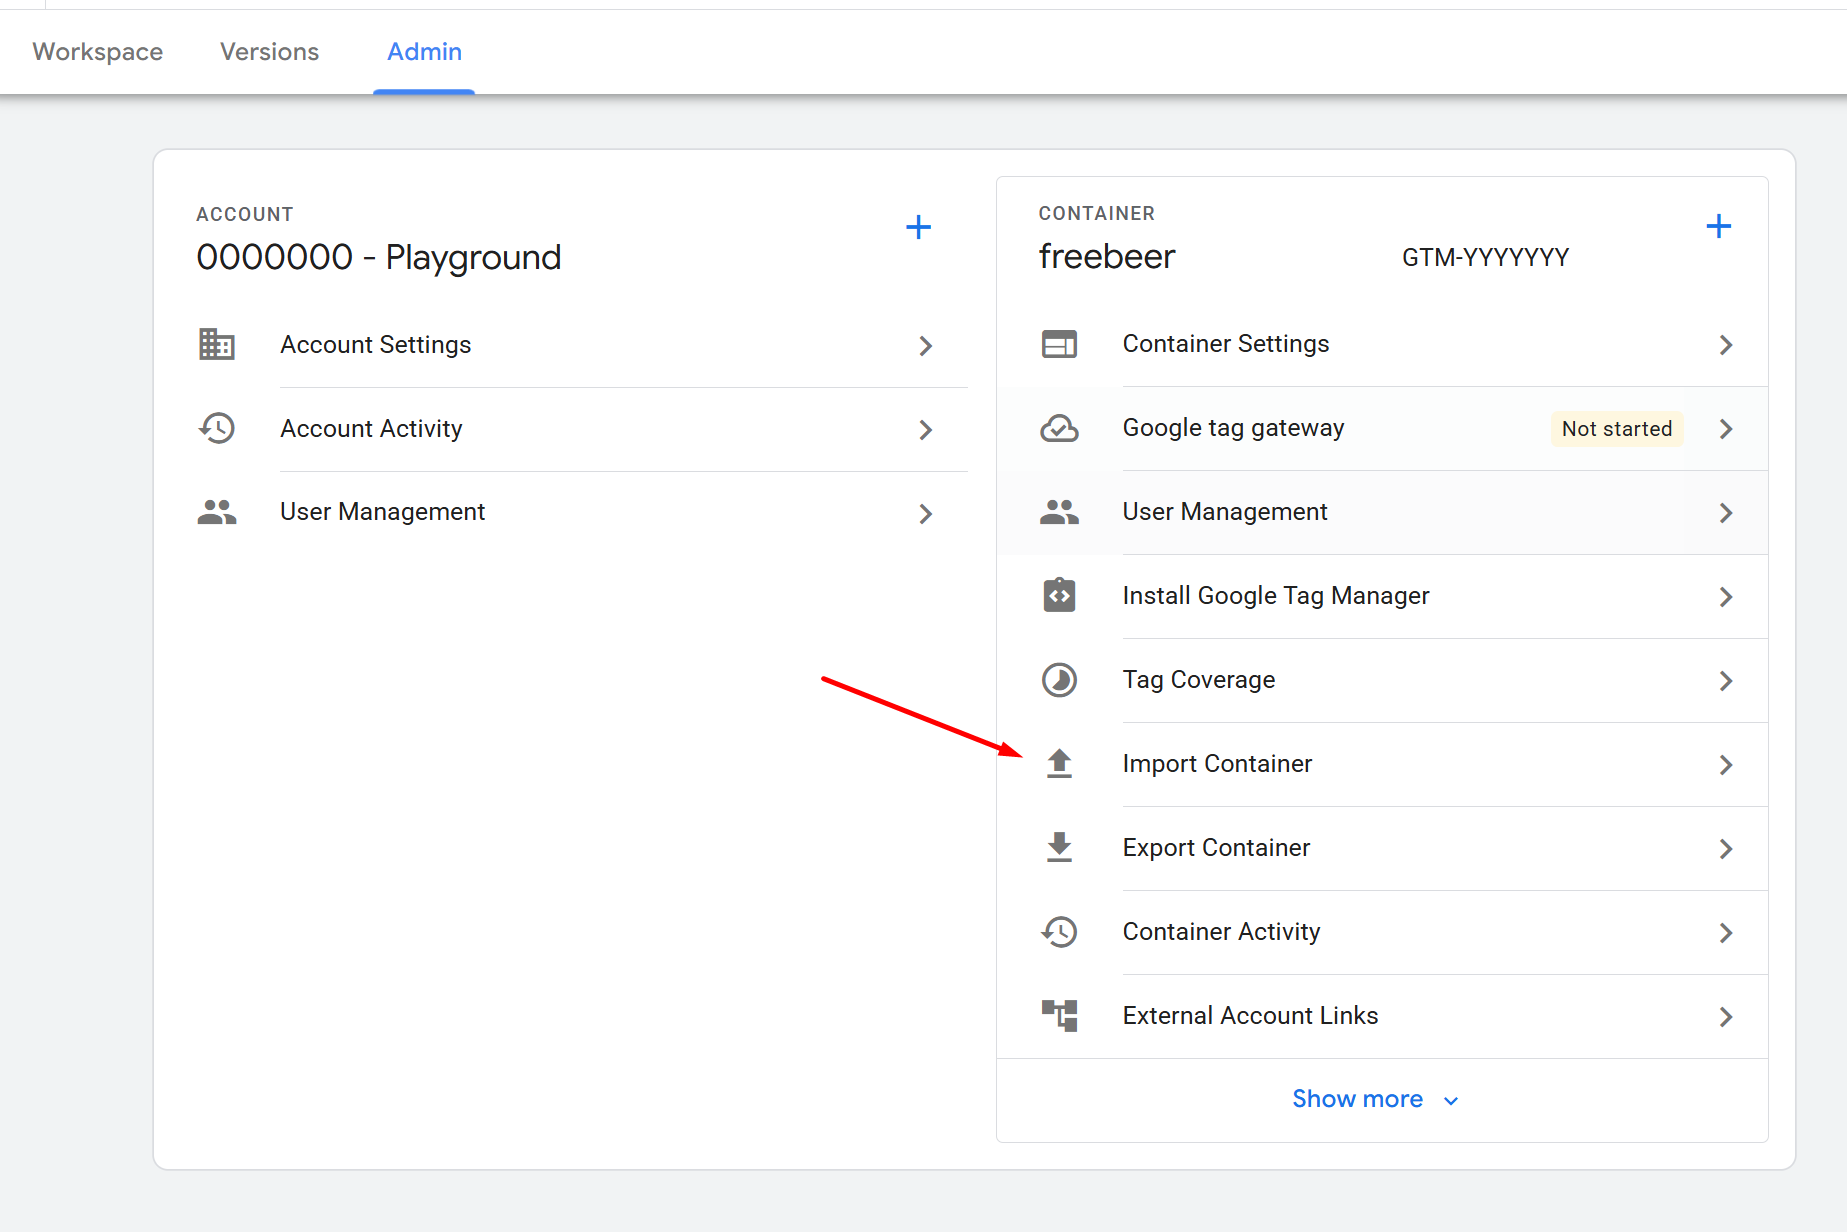The height and width of the screenshot is (1232, 1847).
Task: Click the Account Activity history icon
Action: click(216, 428)
